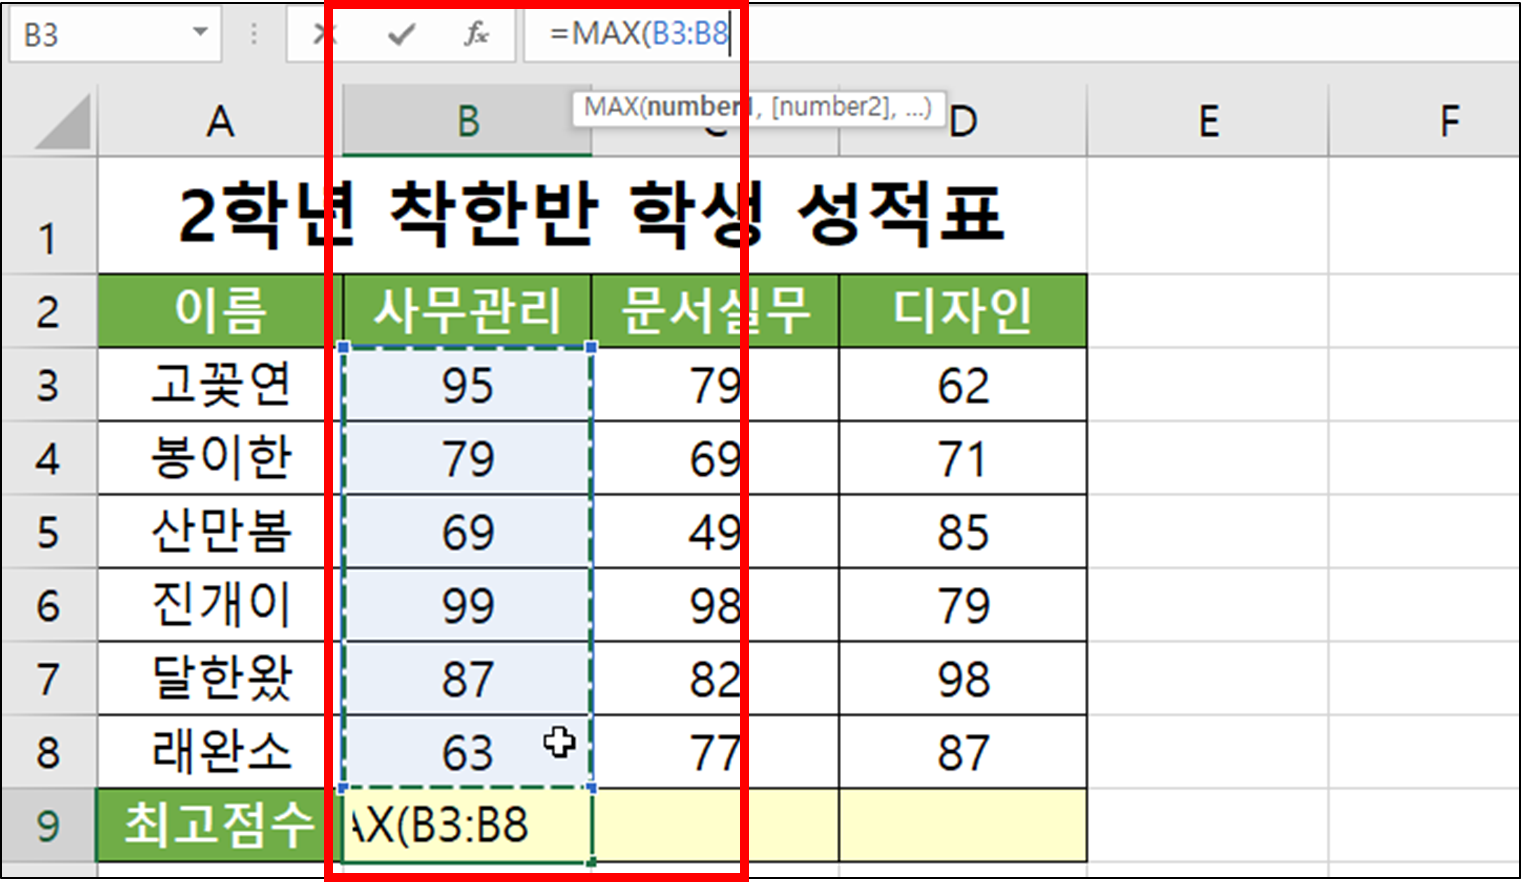
Task: Select the cell containing 99
Action: tap(466, 605)
